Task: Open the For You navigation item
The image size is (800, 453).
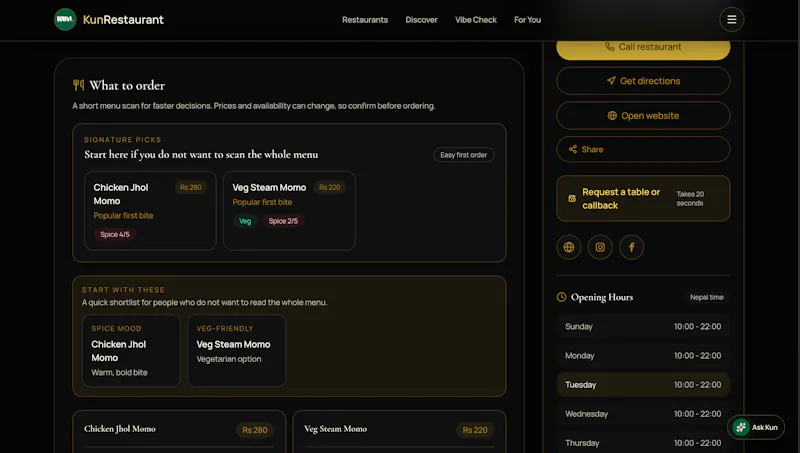Action: (x=527, y=20)
